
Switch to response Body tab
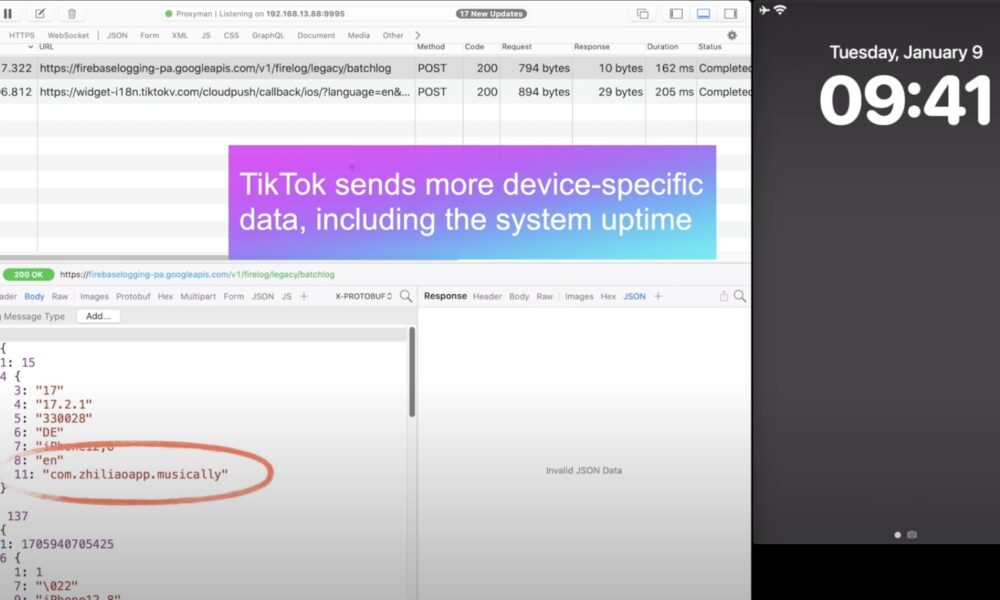tap(519, 296)
